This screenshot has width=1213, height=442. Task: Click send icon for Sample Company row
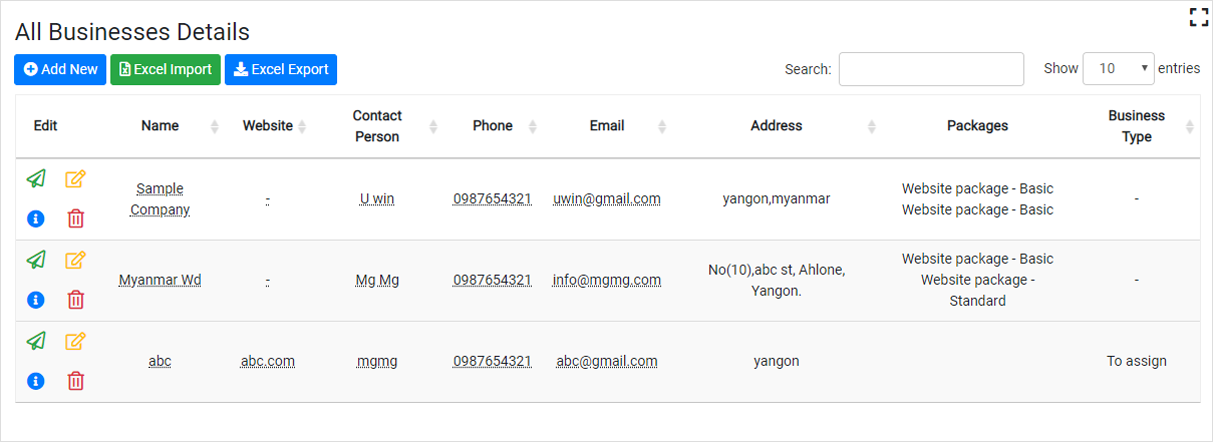[x=36, y=179]
